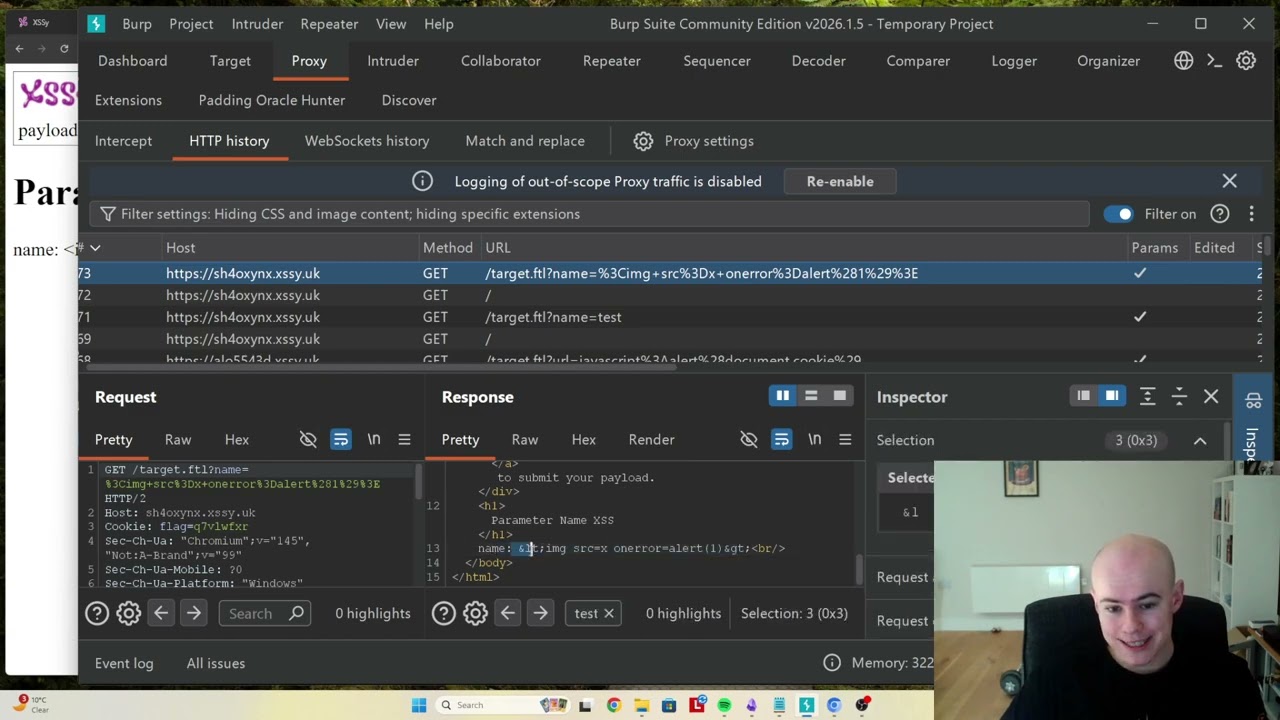Viewport: 1280px width, 720px height.
Task: Go to previous match in Request search
Action: click(x=161, y=613)
